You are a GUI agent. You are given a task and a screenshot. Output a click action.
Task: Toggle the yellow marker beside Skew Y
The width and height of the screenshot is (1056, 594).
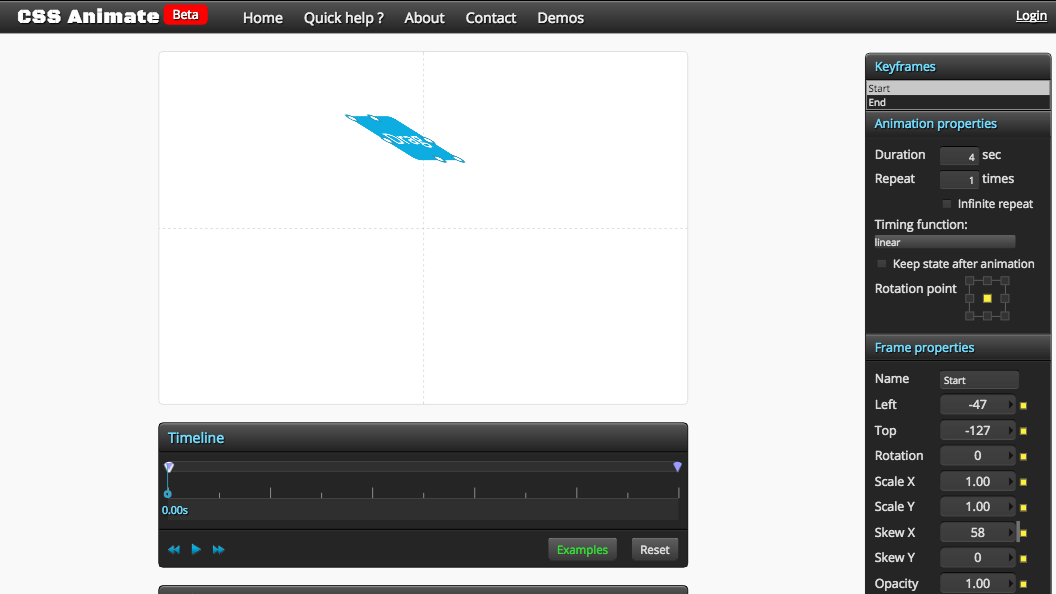[x=1024, y=558]
